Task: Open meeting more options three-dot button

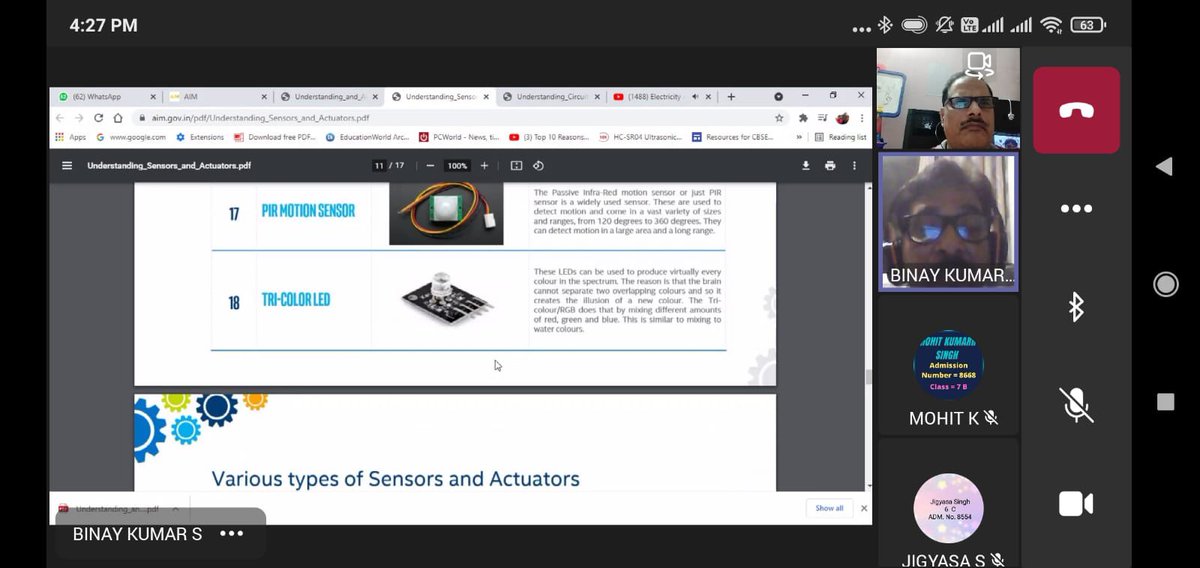Action: [x=1076, y=209]
